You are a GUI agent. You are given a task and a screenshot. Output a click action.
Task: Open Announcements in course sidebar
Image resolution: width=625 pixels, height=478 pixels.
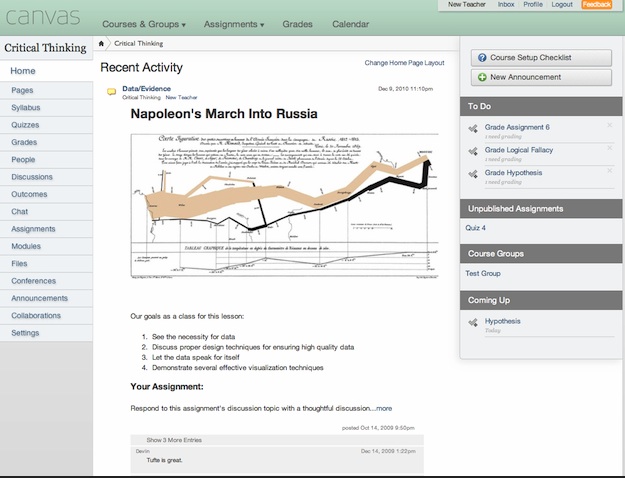tap(46, 298)
